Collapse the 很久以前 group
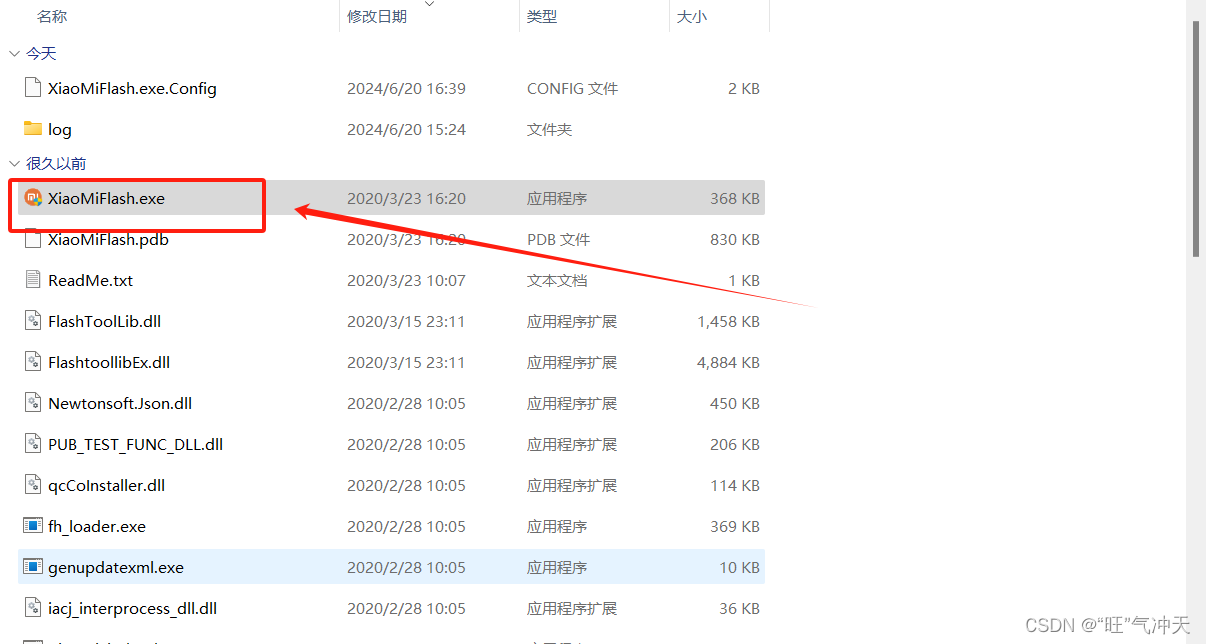 (x=14, y=164)
